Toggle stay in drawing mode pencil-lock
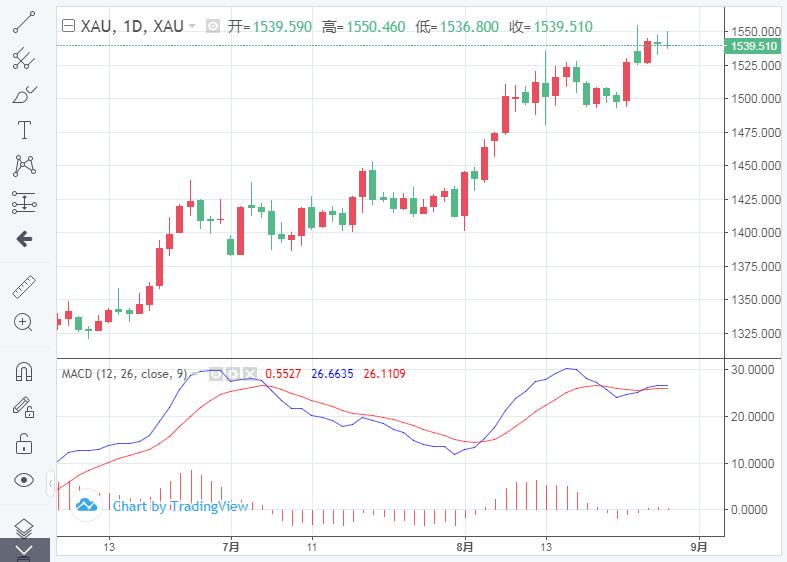 (24, 407)
